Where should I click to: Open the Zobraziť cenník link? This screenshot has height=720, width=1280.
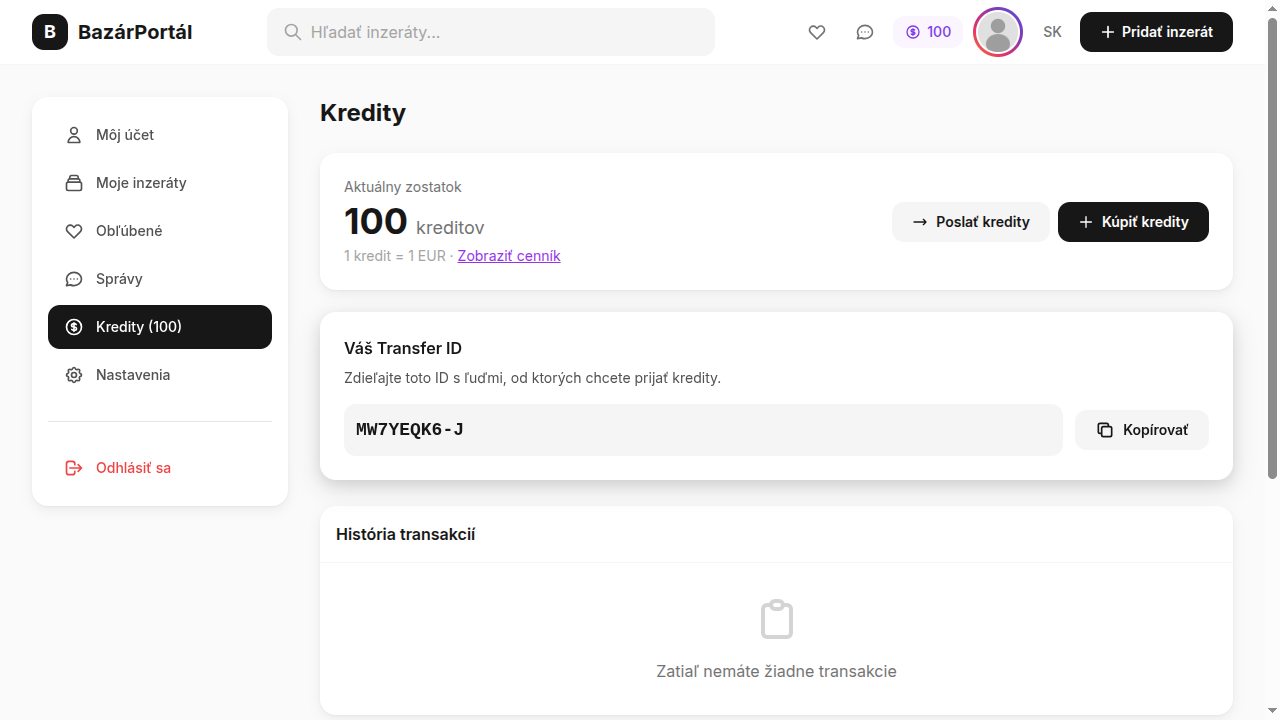click(508, 256)
